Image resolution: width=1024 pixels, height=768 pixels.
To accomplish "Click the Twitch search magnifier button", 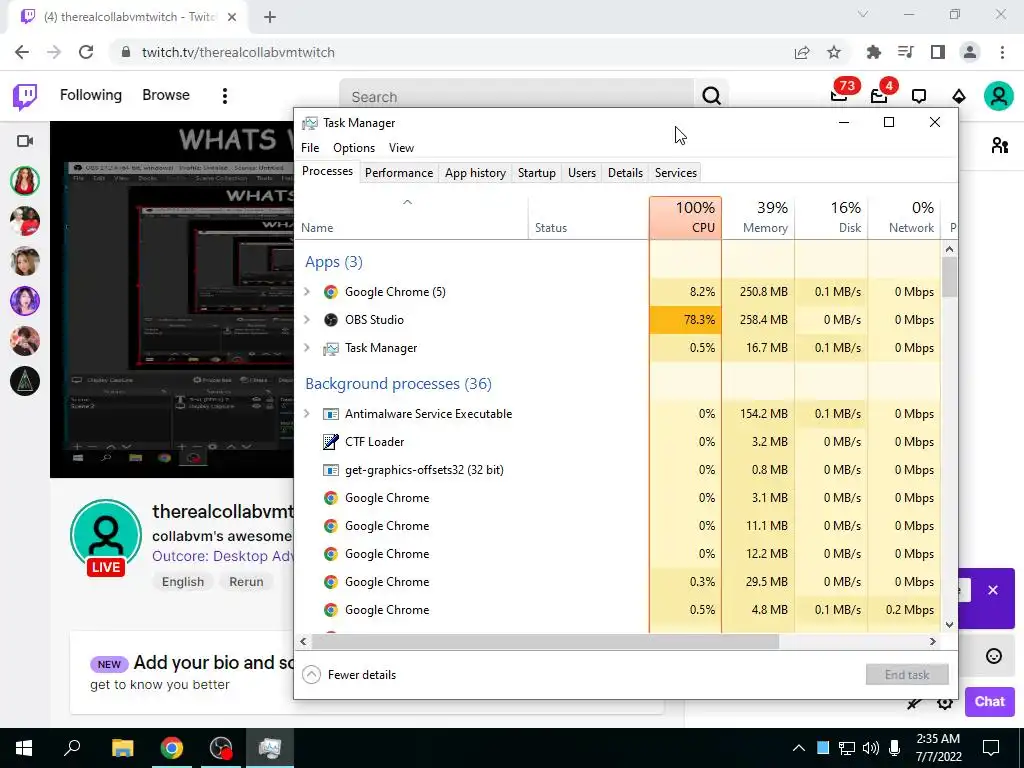I will click(x=711, y=97).
